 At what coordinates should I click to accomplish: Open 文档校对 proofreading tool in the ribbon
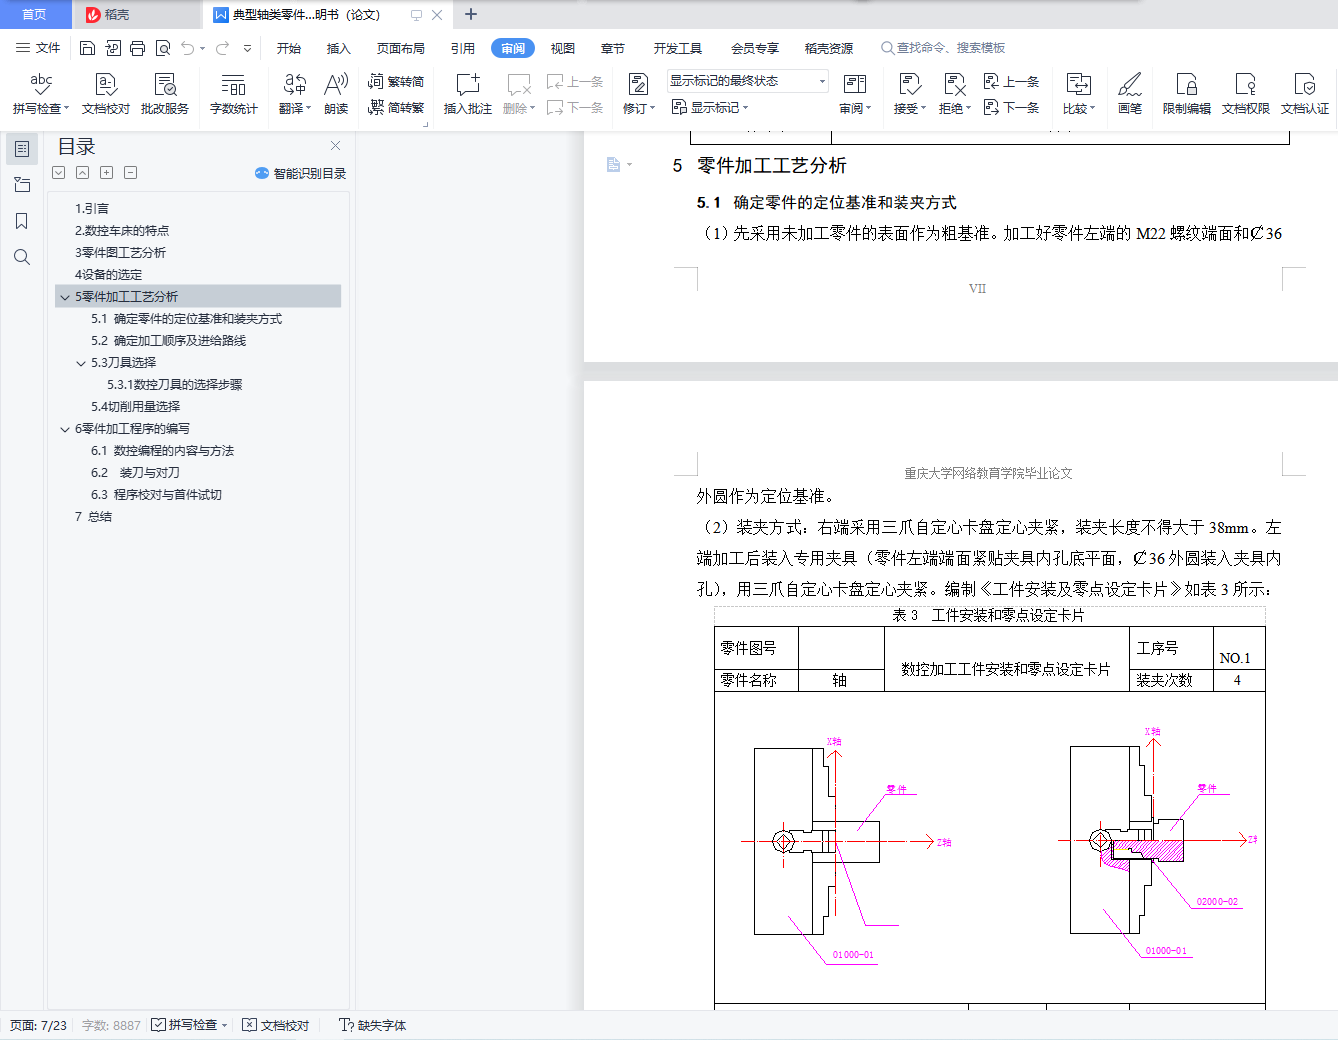pyautogui.click(x=106, y=94)
